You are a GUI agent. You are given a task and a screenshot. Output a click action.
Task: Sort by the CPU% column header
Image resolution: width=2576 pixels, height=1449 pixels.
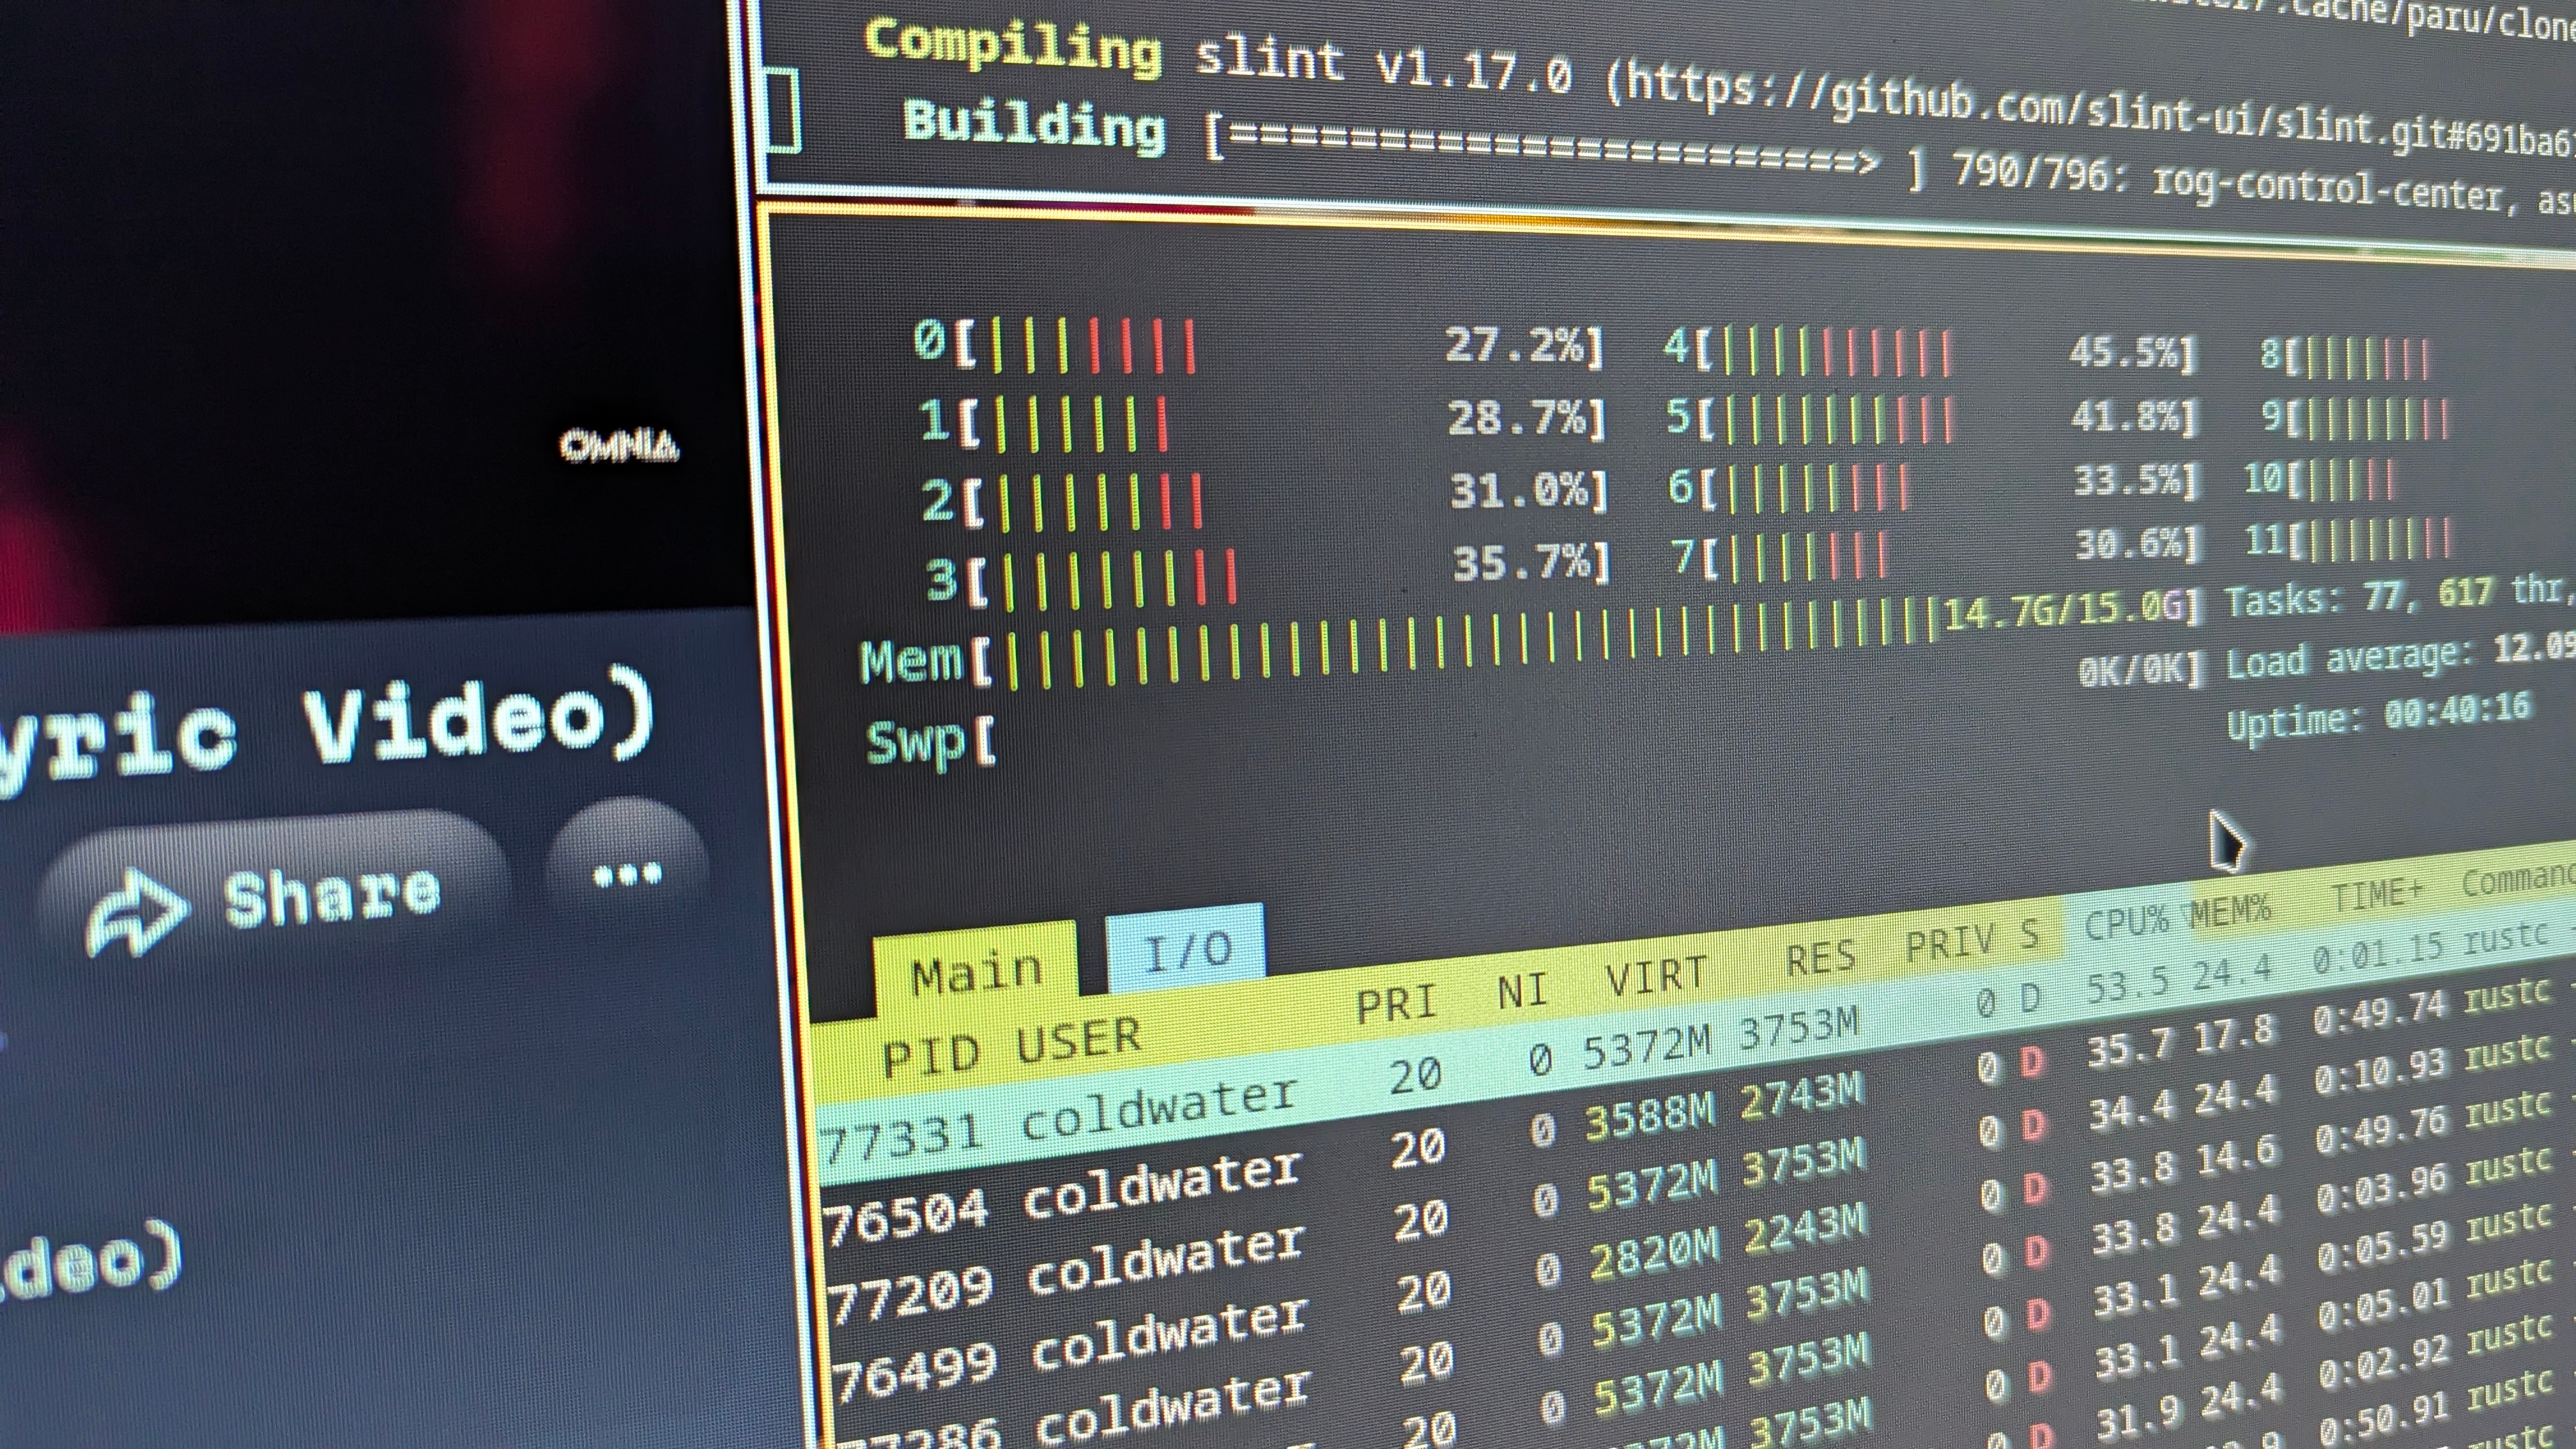tap(2126, 923)
